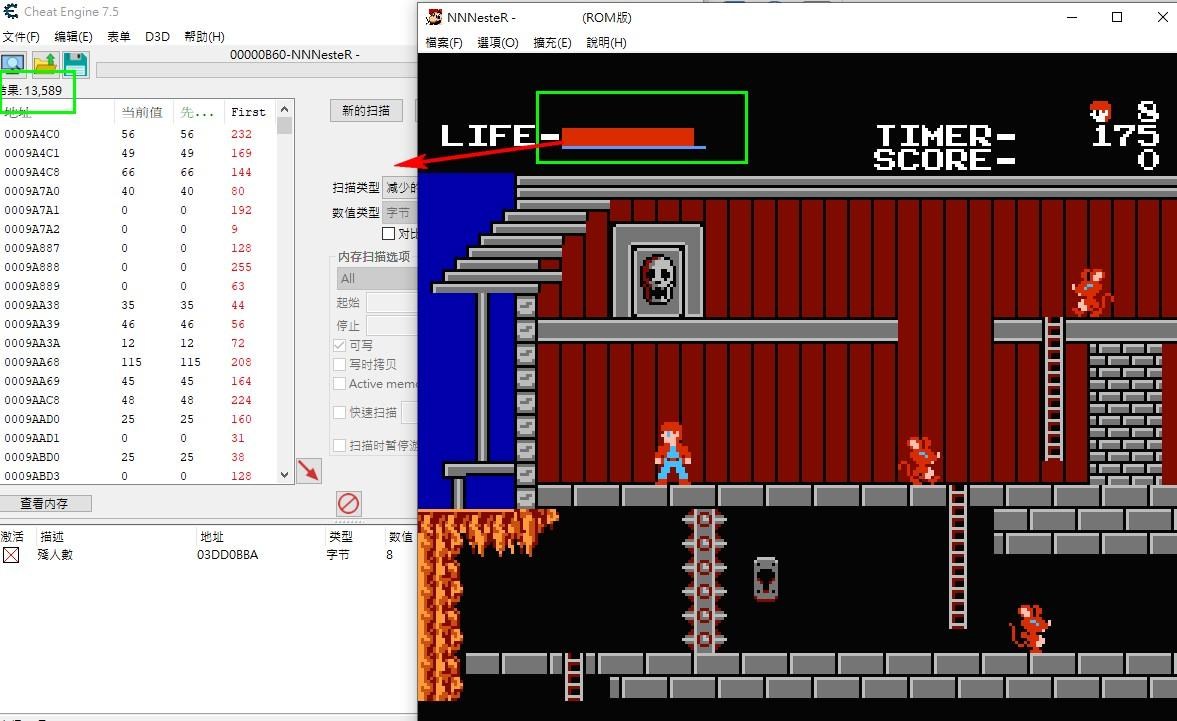Viewport: 1177px width, 721px height.
Task: Click the value 8 in the address table
Action: tap(390, 554)
